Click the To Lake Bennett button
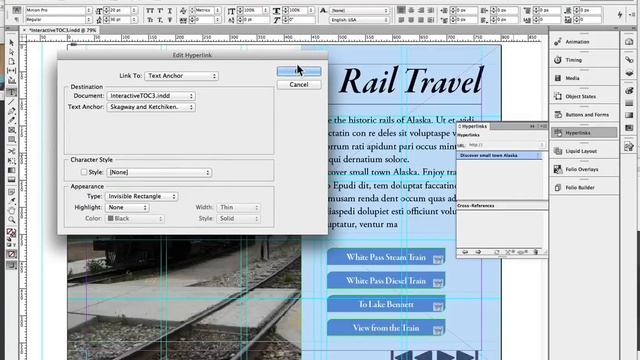640x360 pixels. click(386, 304)
